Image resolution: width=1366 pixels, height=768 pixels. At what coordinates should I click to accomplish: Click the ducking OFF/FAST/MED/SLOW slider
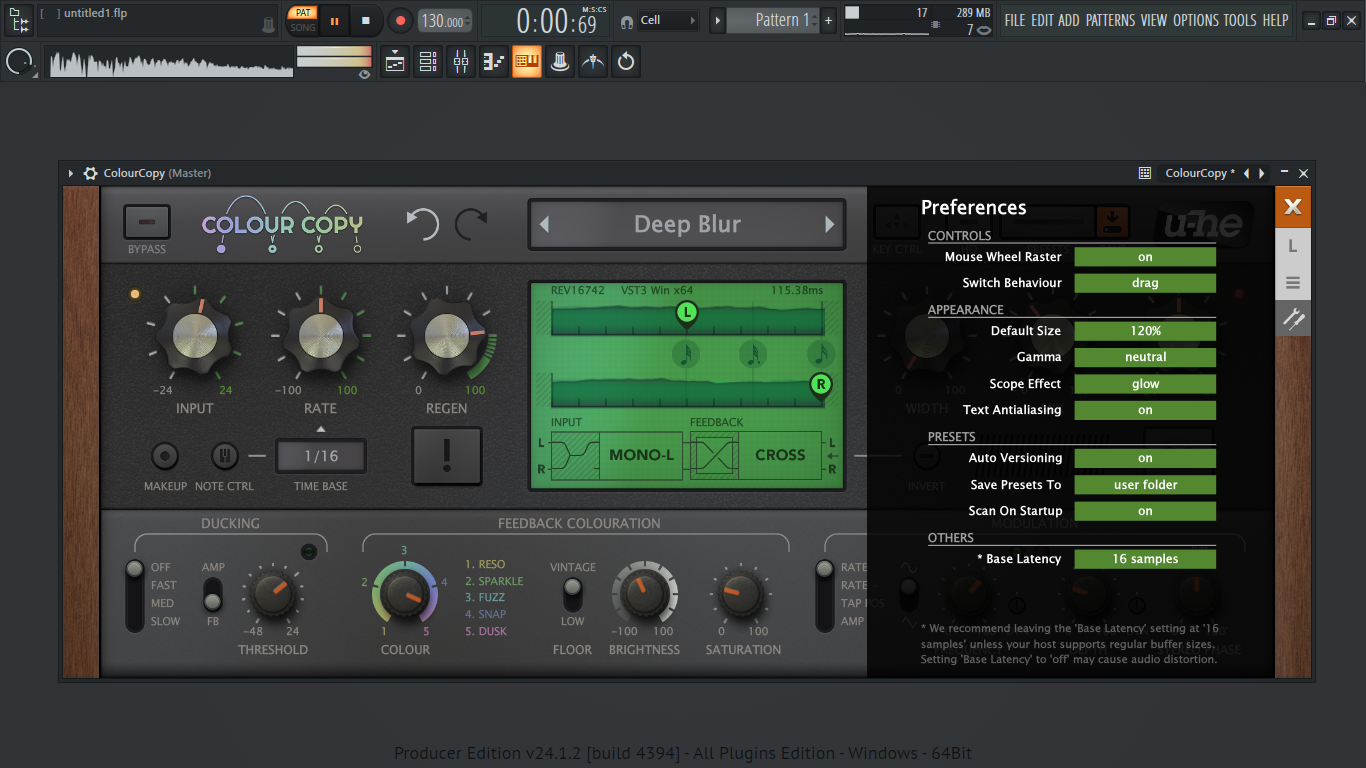point(135,595)
